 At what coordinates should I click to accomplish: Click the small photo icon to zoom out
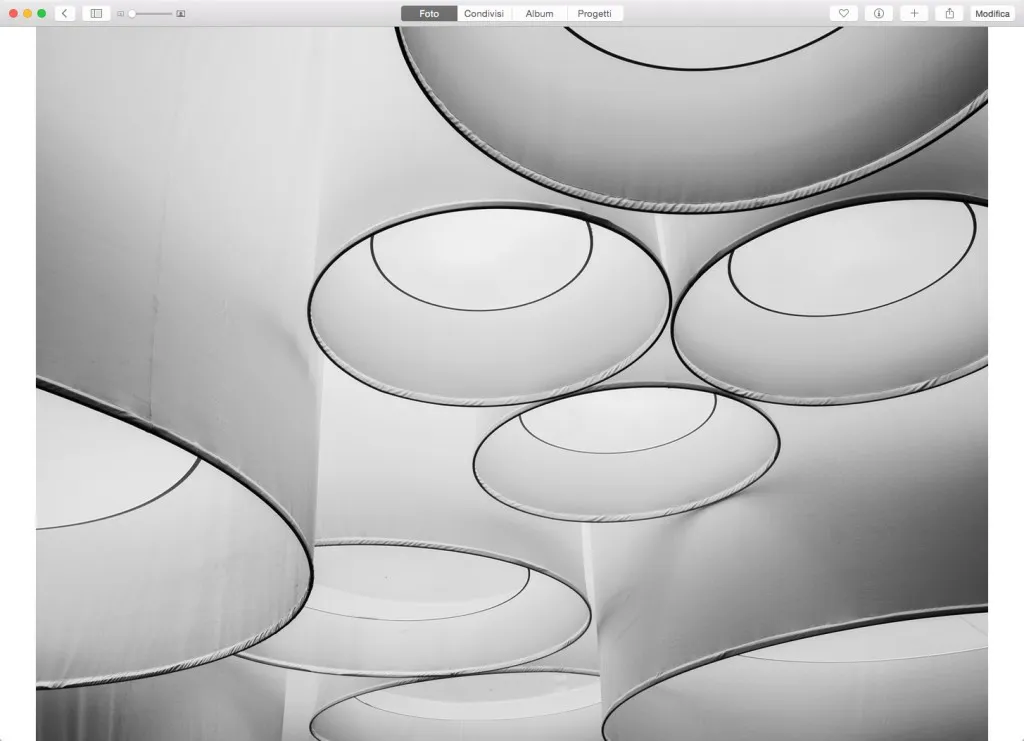[120, 14]
